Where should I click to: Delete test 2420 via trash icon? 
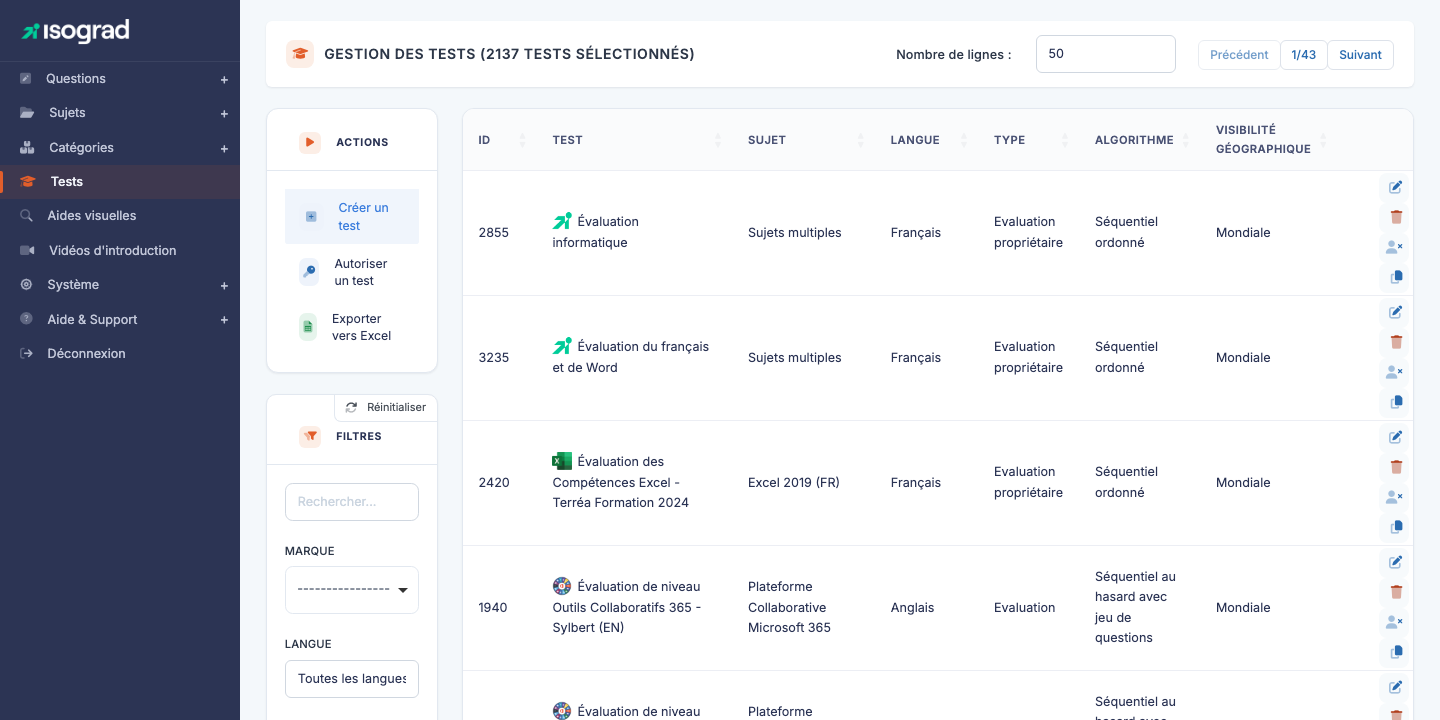coord(1396,467)
